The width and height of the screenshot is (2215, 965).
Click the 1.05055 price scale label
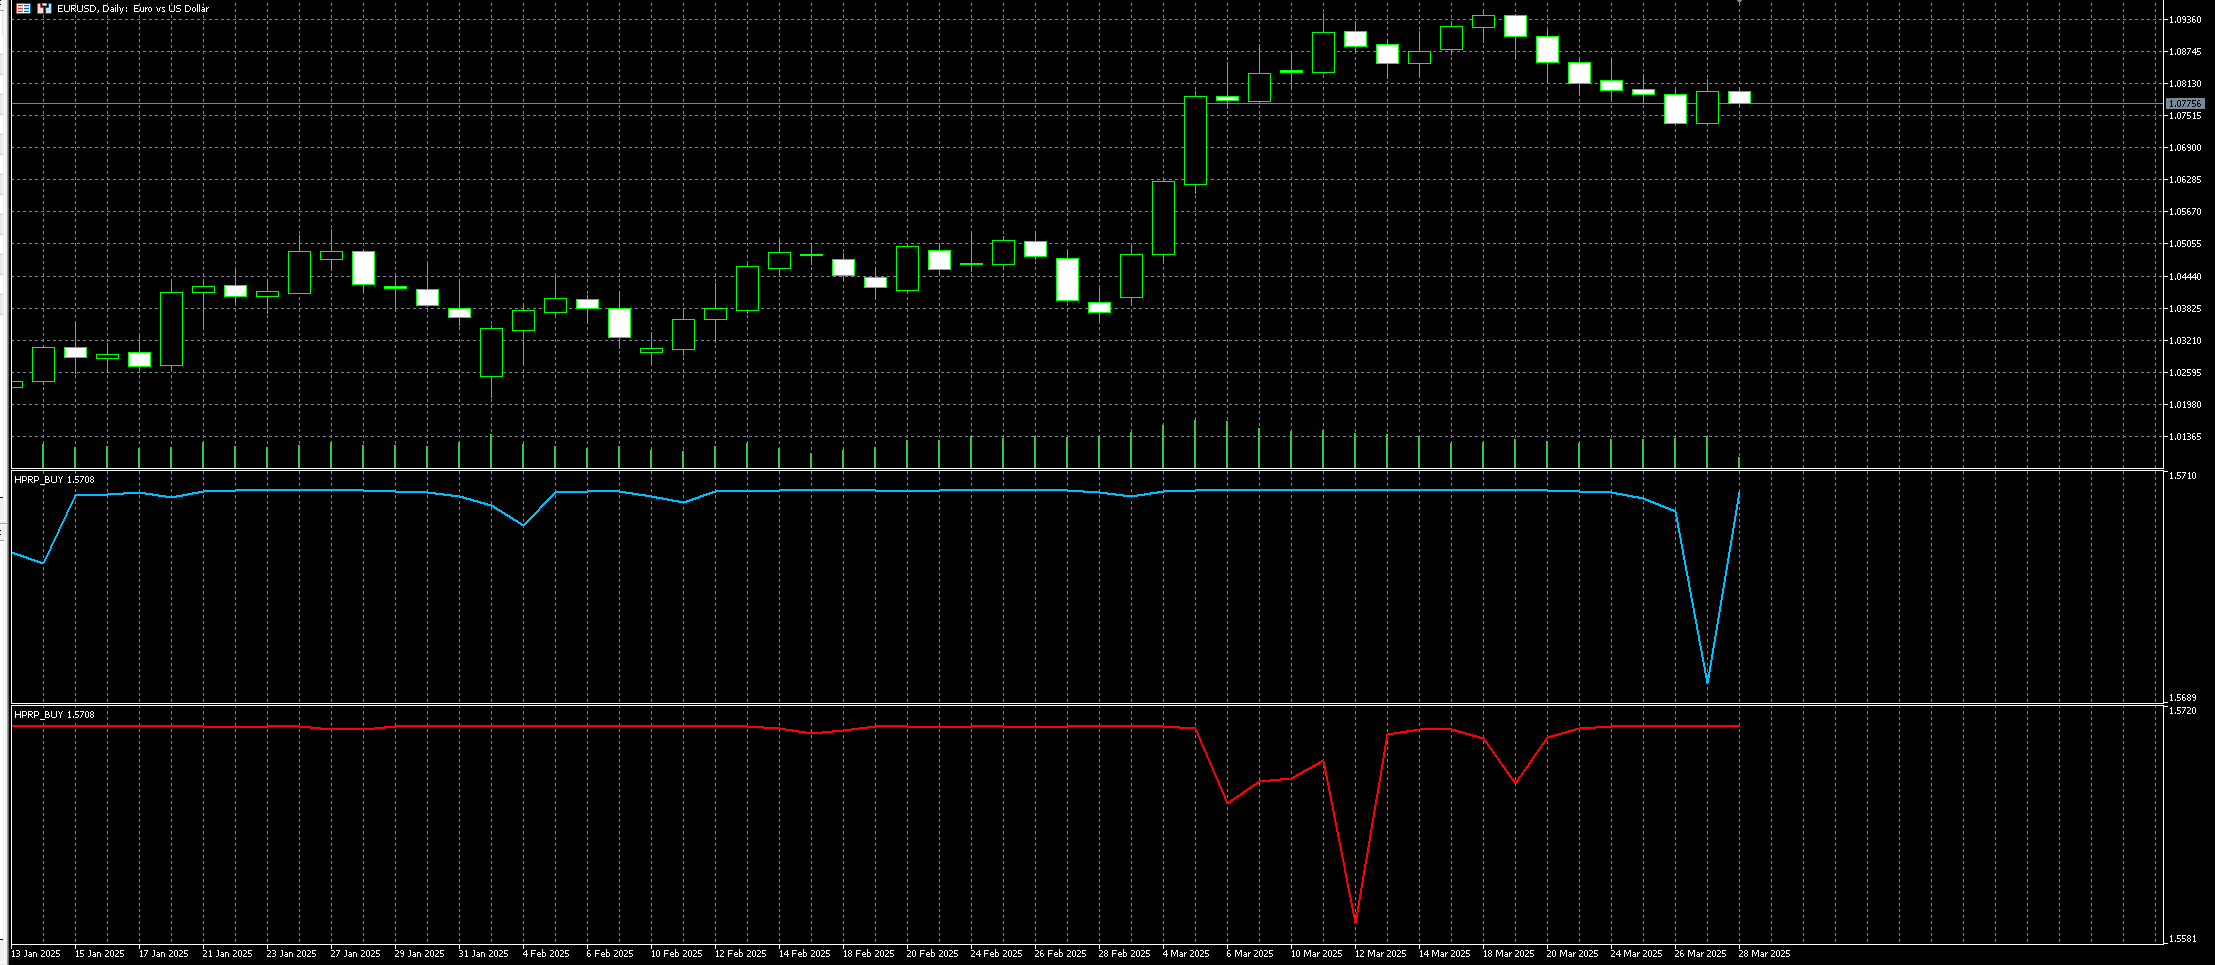2185,244
